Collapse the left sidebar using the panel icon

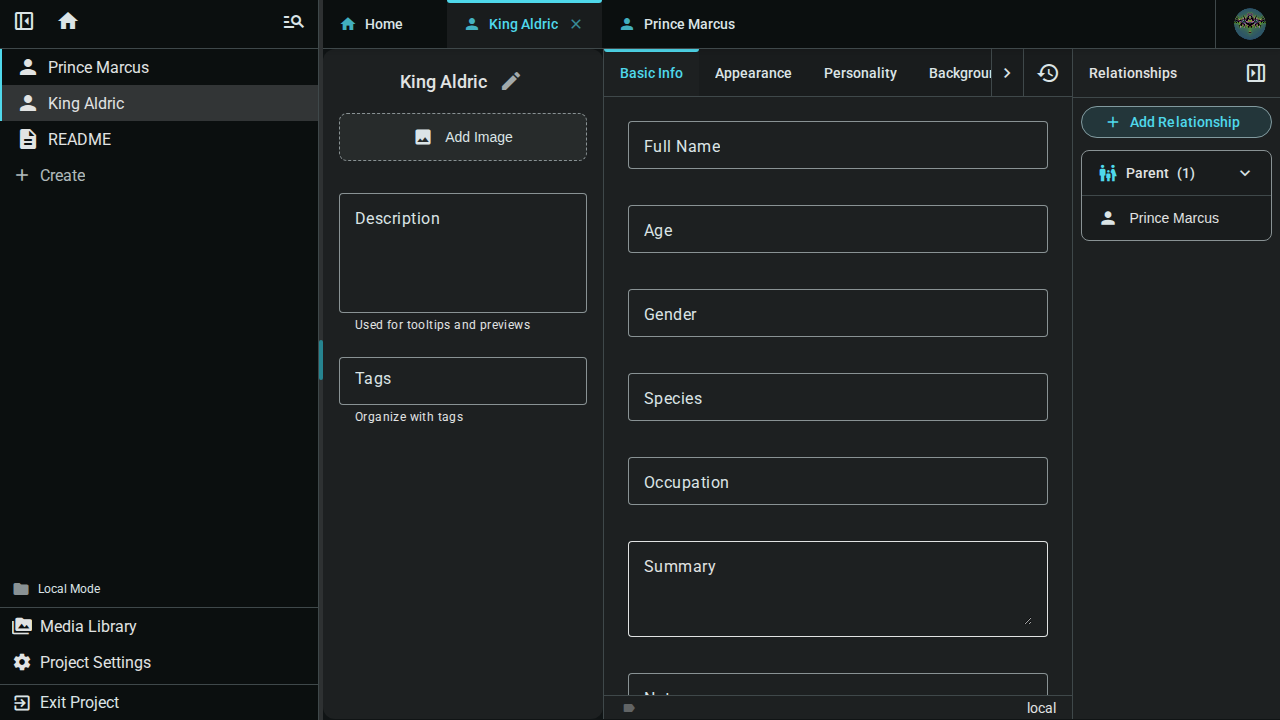tap(23, 21)
